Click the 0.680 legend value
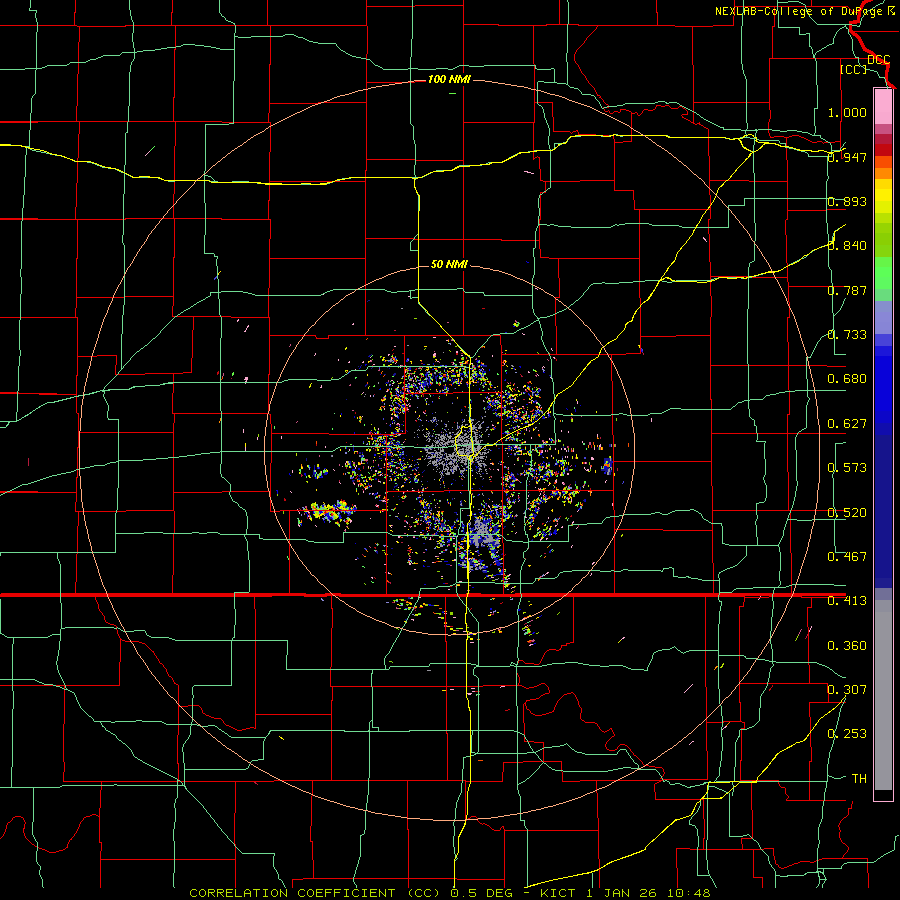The image size is (900, 900). coord(847,378)
